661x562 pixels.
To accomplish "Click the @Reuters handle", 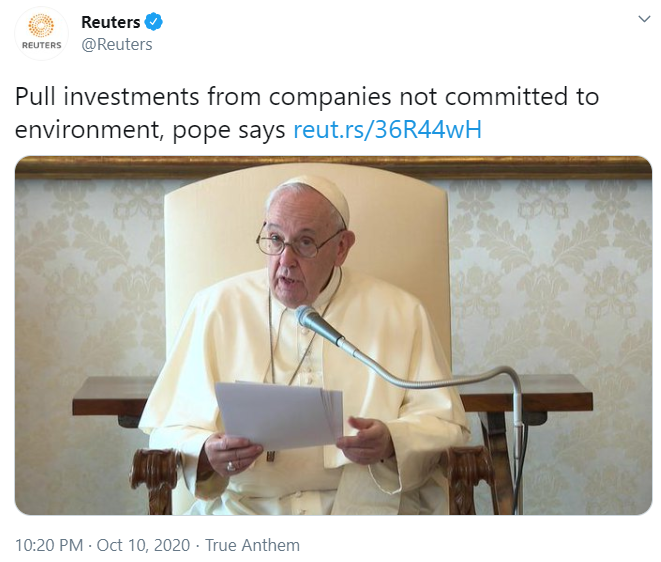I will click(x=115, y=44).
